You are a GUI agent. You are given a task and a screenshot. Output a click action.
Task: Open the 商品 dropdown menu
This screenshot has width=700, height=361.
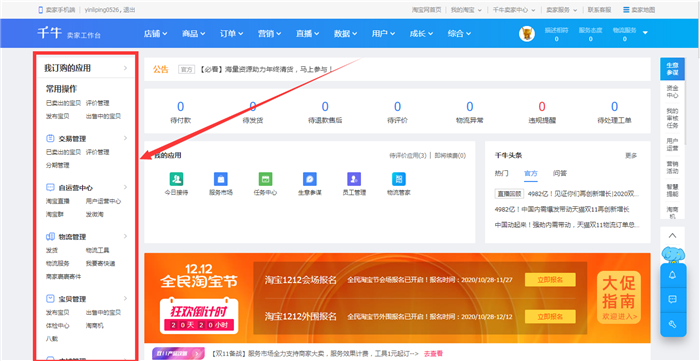[193, 33]
